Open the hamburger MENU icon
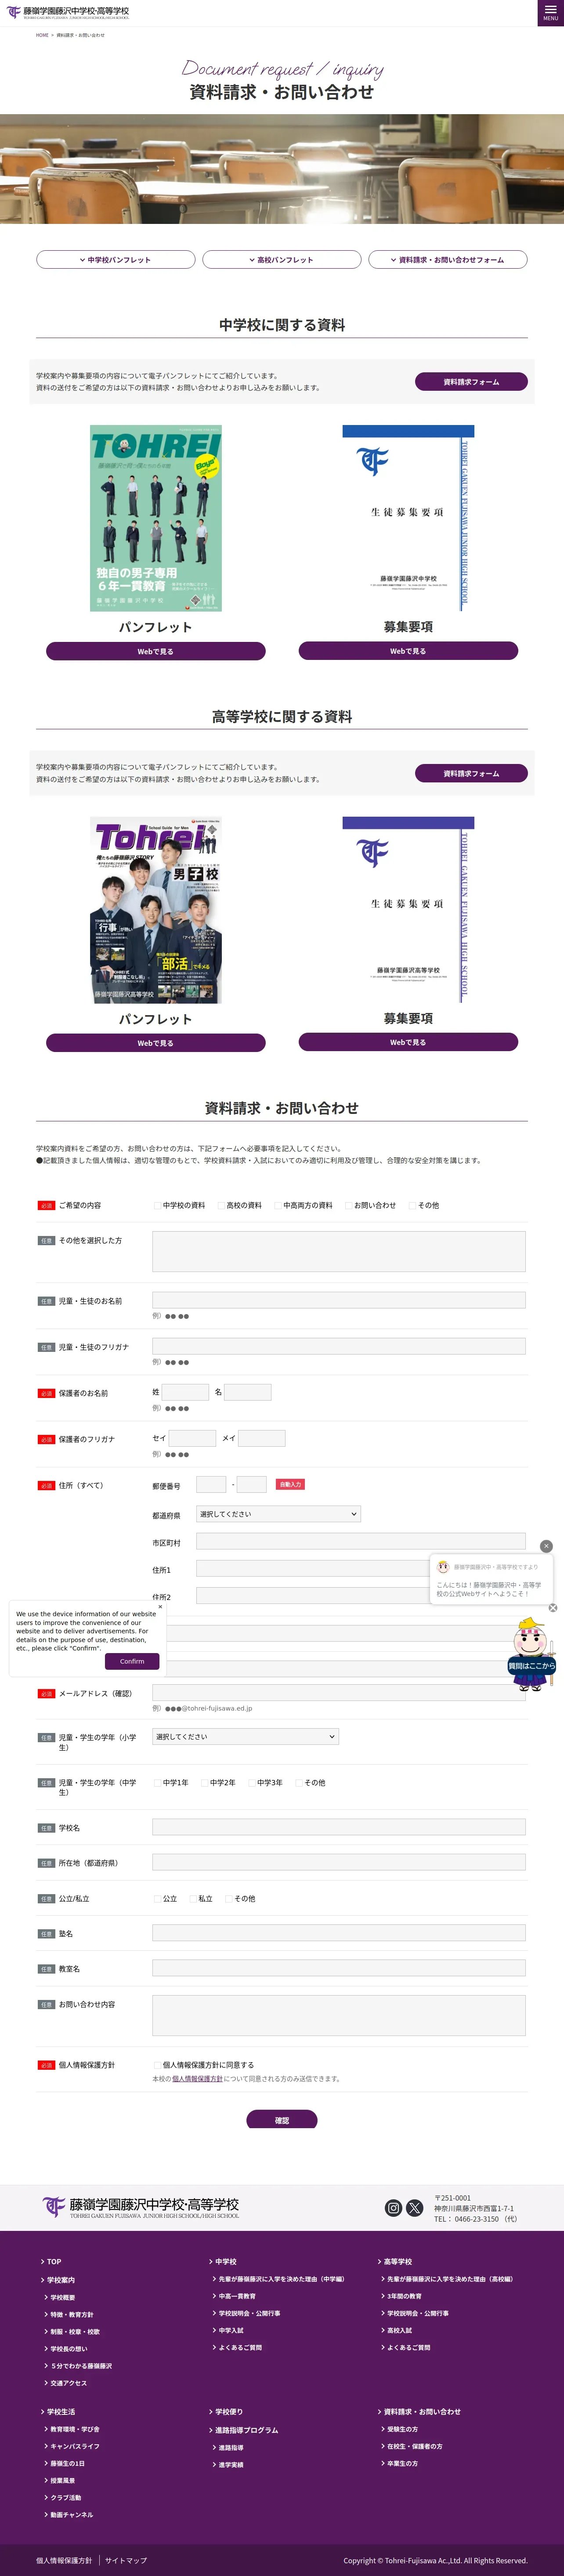The height and width of the screenshot is (2576, 564). coord(550,13)
